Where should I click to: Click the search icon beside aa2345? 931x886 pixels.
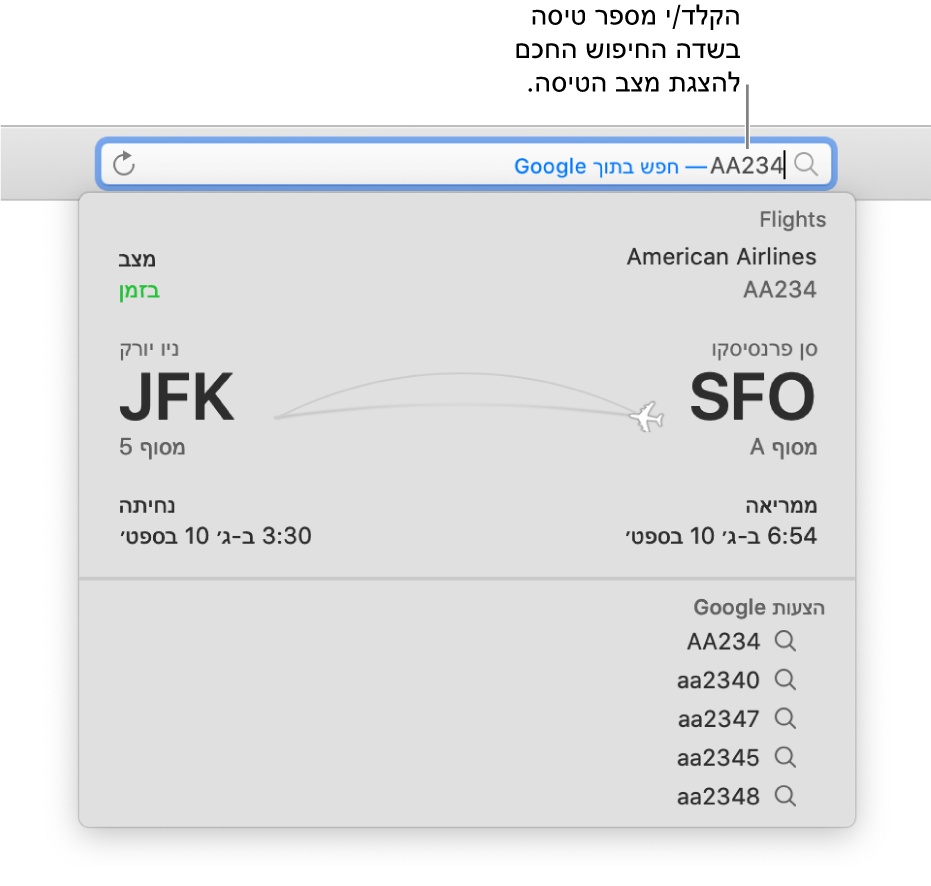(x=785, y=757)
